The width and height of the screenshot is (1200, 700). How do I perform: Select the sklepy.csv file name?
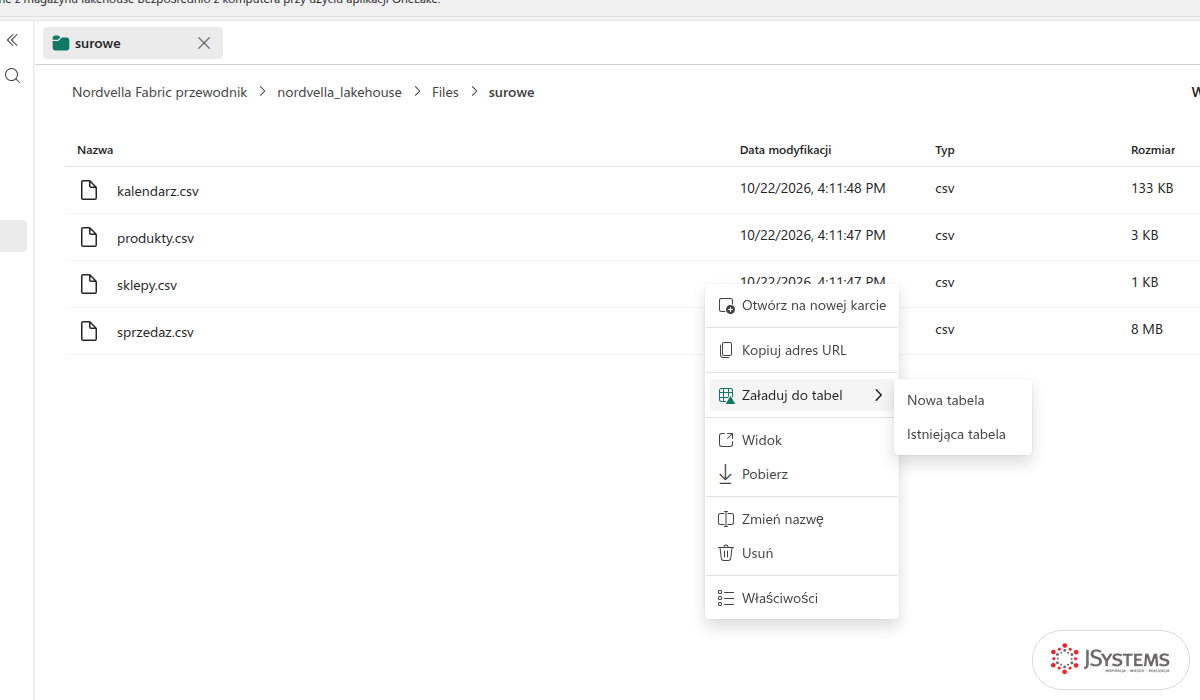[147, 285]
